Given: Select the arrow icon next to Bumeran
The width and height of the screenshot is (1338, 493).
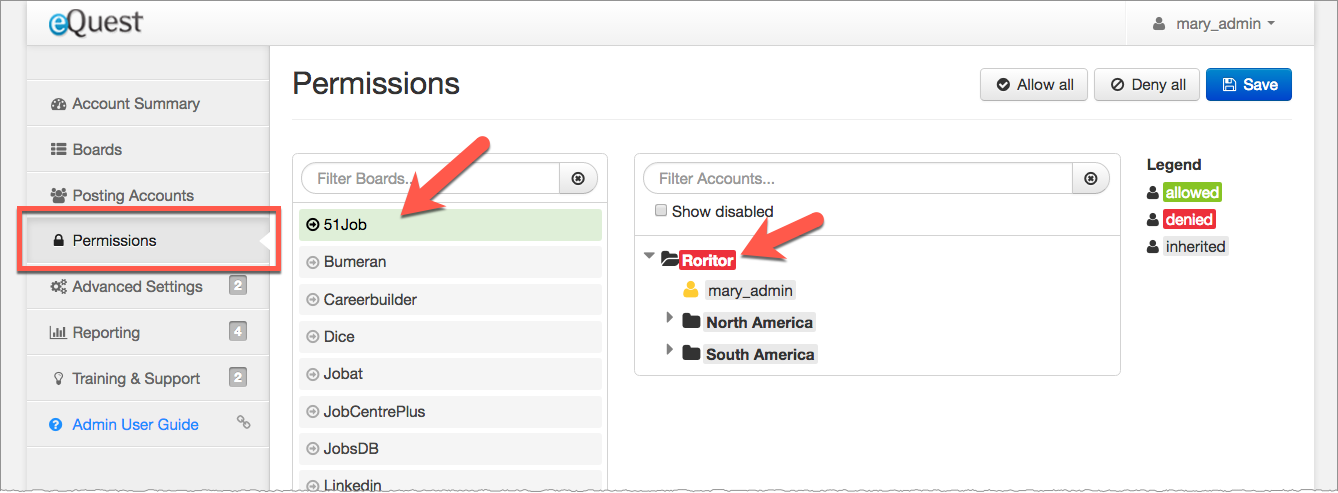Looking at the screenshot, I should [x=311, y=262].
